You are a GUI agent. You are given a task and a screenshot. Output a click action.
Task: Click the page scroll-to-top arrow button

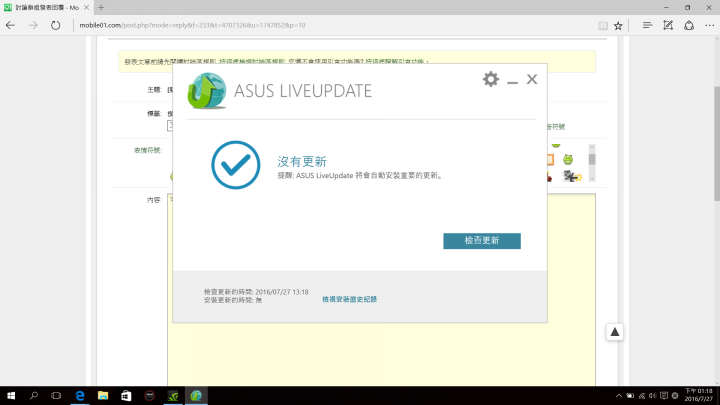pyautogui.click(x=614, y=332)
